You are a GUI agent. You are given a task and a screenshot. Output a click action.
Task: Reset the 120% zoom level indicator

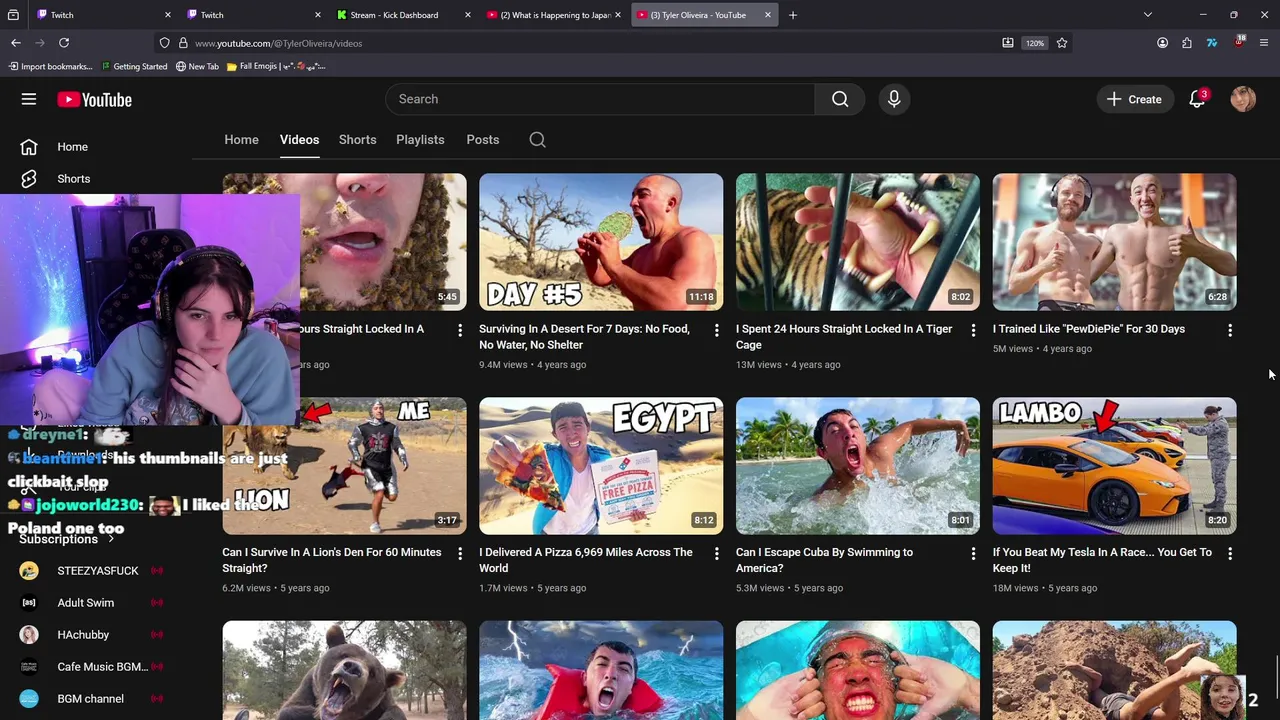point(1035,43)
